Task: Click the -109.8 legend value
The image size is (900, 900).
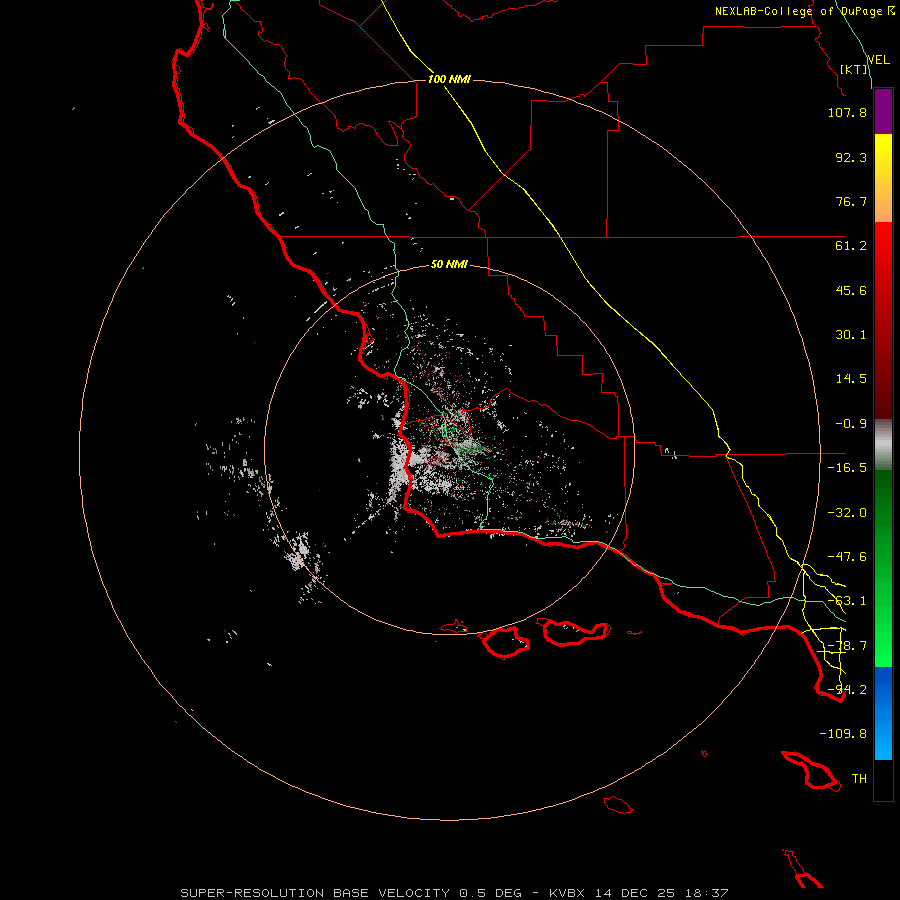Action: tap(843, 734)
